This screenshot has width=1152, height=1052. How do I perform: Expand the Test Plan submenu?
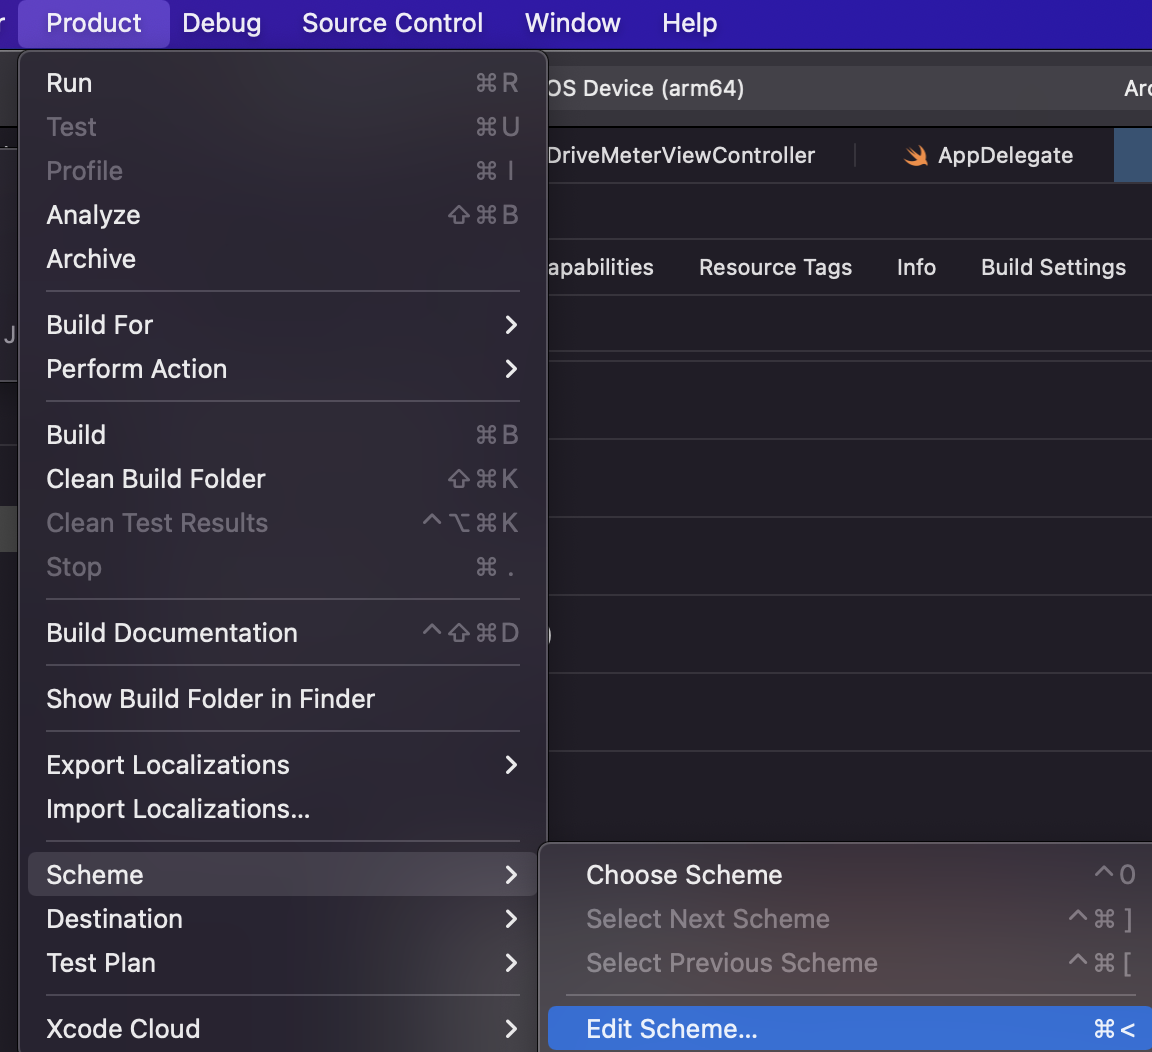(x=283, y=963)
